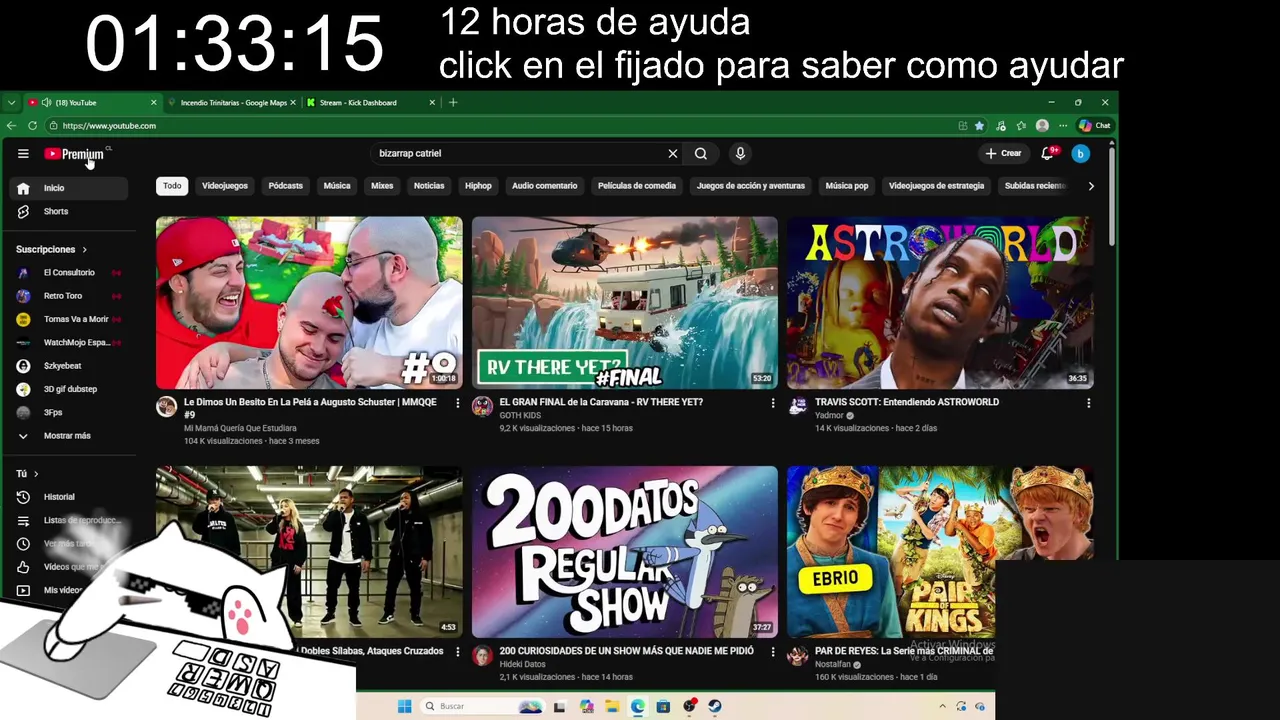
Task: Open the Copilot Chat button
Action: pyautogui.click(x=1095, y=126)
